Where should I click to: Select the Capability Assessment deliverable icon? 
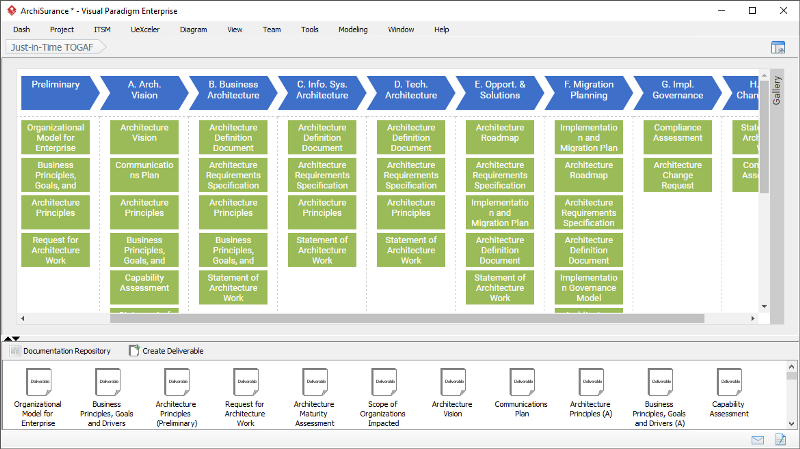point(729,382)
